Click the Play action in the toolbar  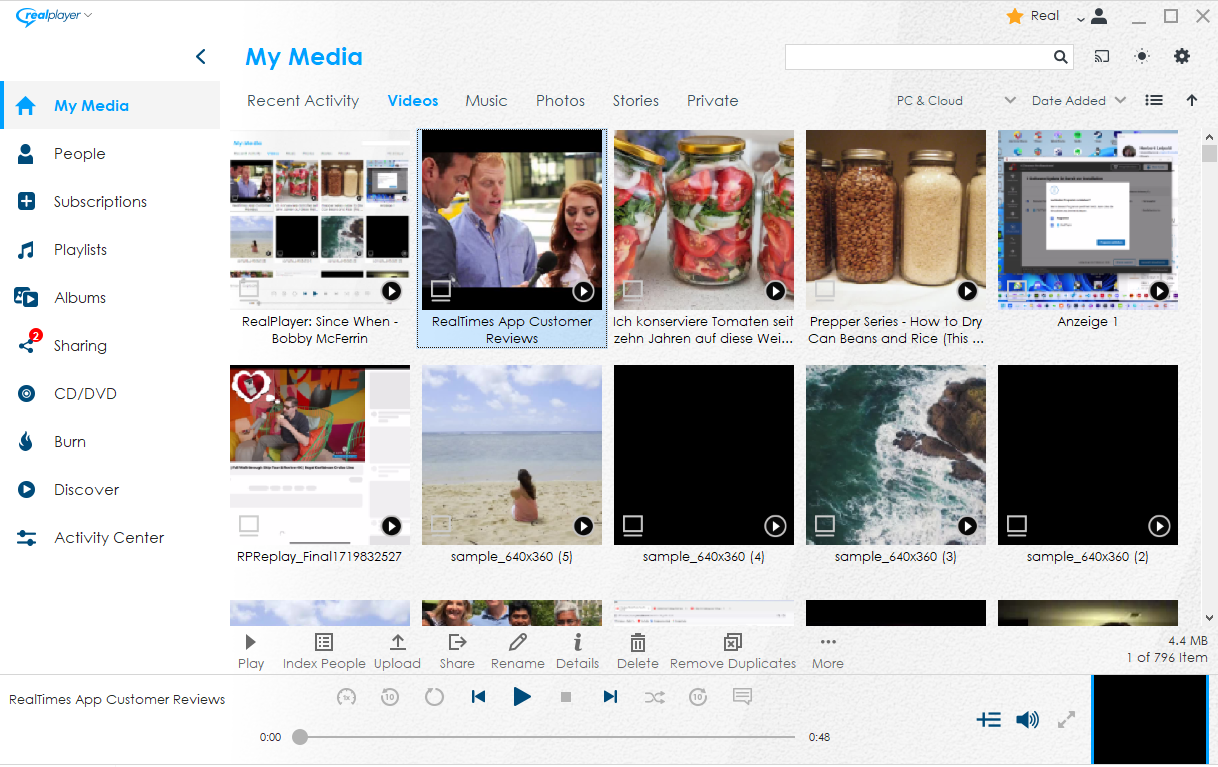[x=251, y=651]
